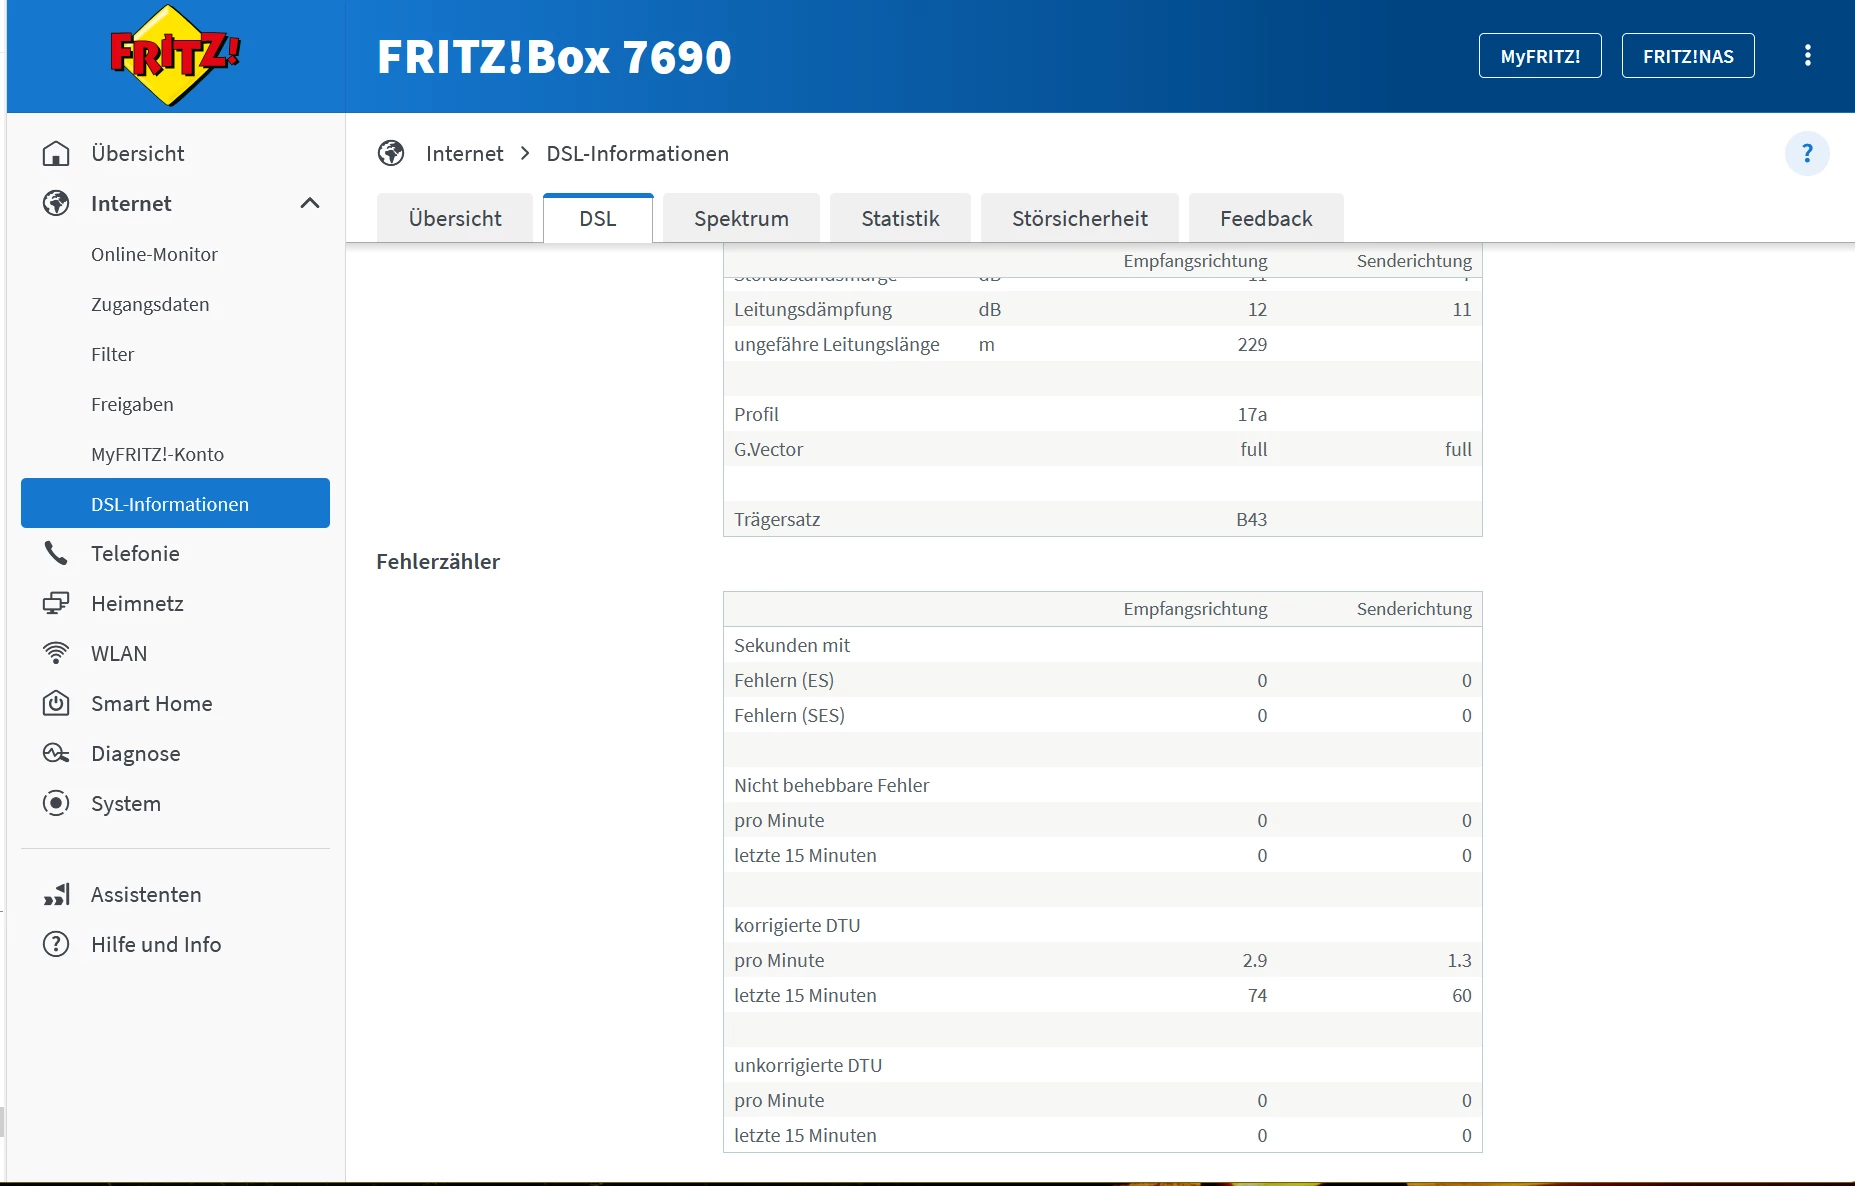The width and height of the screenshot is (1855, 1186).
Task: Click the Telefonie phone icon
Action: tap(56, 553)
